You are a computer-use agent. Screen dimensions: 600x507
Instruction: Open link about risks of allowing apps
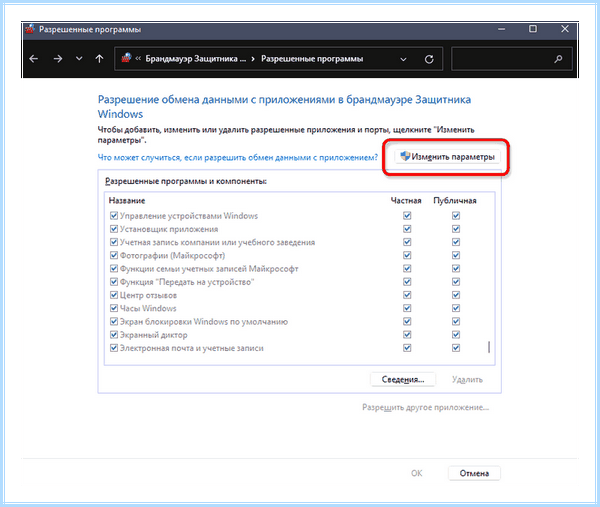[238, 157]
